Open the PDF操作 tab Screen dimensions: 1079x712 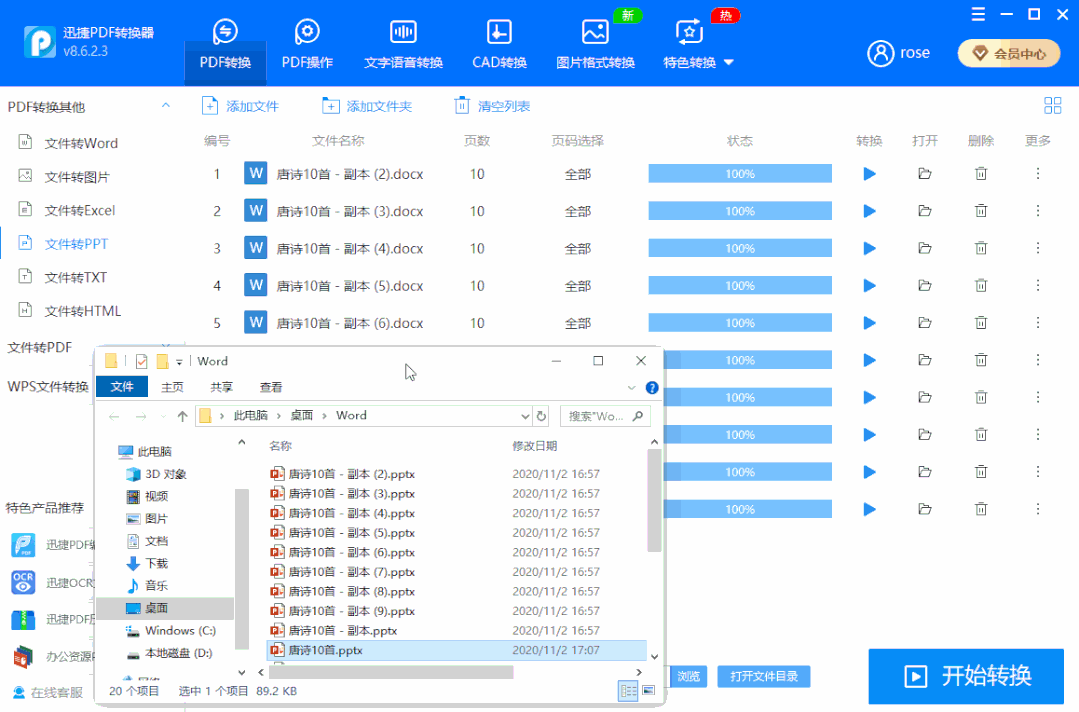pos(307,45)
